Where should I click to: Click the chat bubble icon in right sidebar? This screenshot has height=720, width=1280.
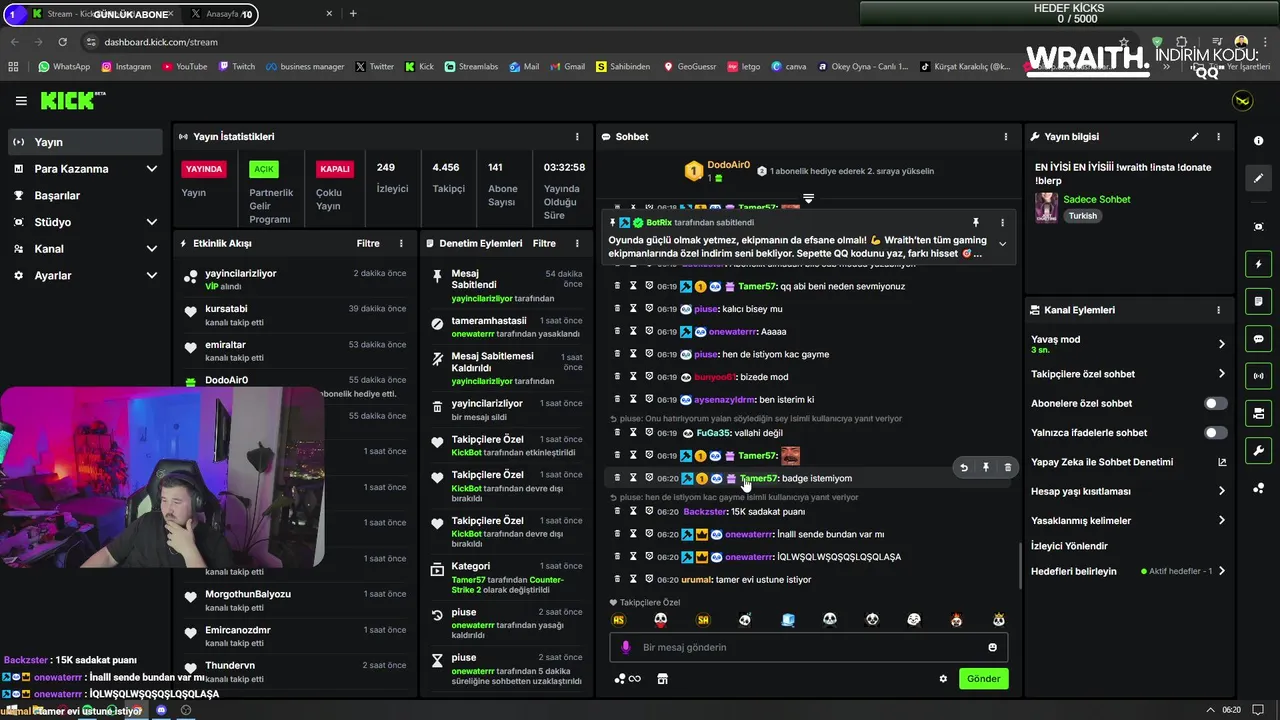[x=1258, y=339]
